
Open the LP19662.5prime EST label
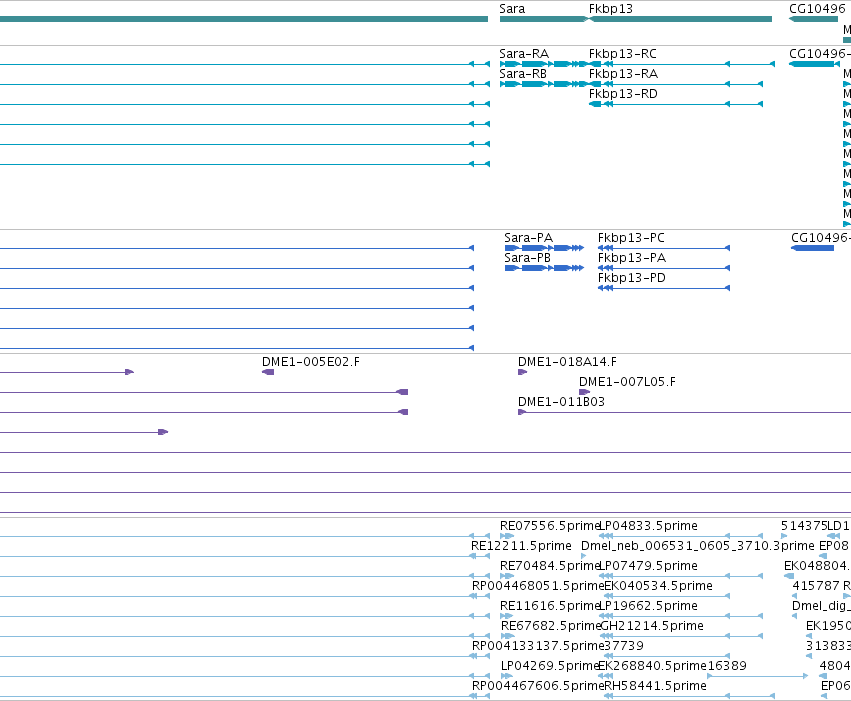click(648, 606)
